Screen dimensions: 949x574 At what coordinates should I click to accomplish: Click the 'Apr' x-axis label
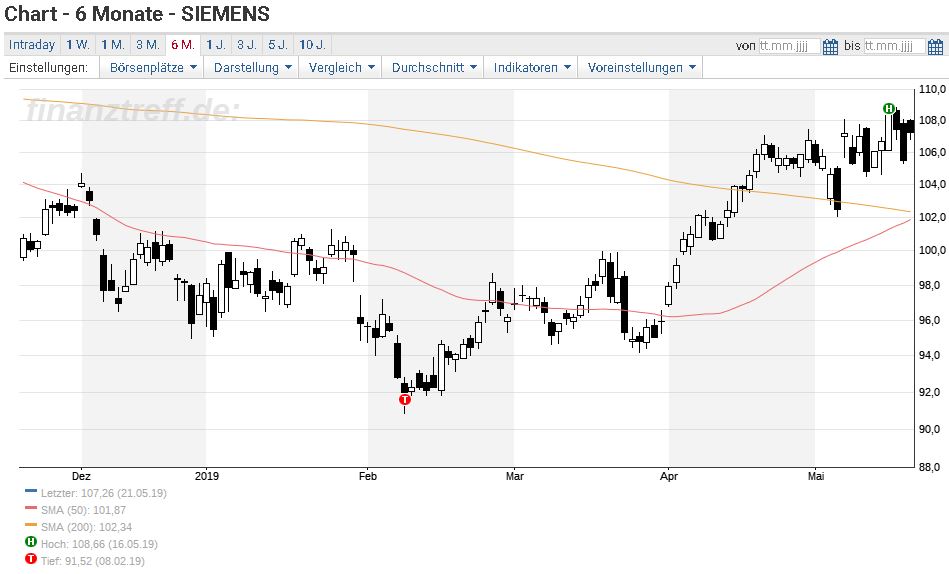point(669,476)
